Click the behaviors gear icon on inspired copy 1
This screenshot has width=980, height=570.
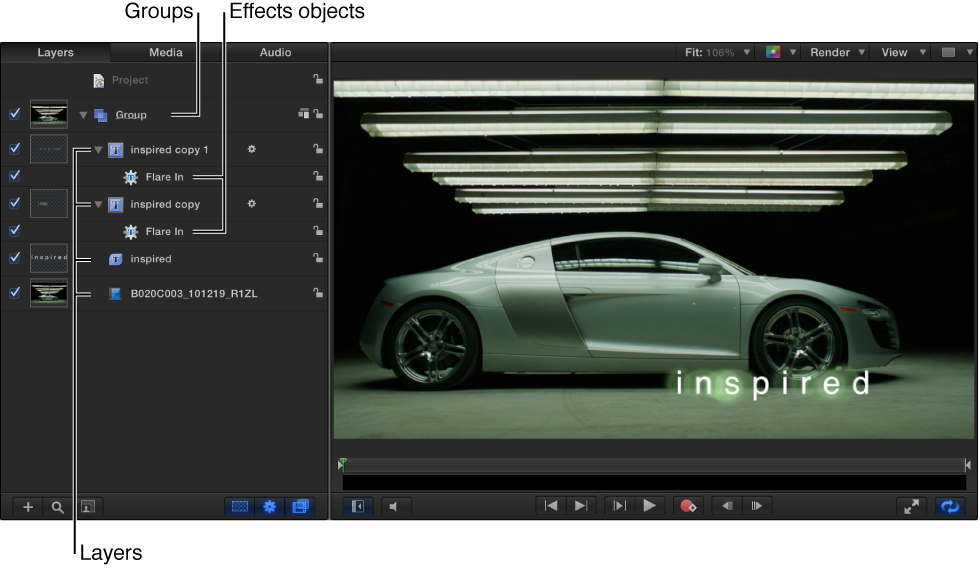[x=252, y=149]
